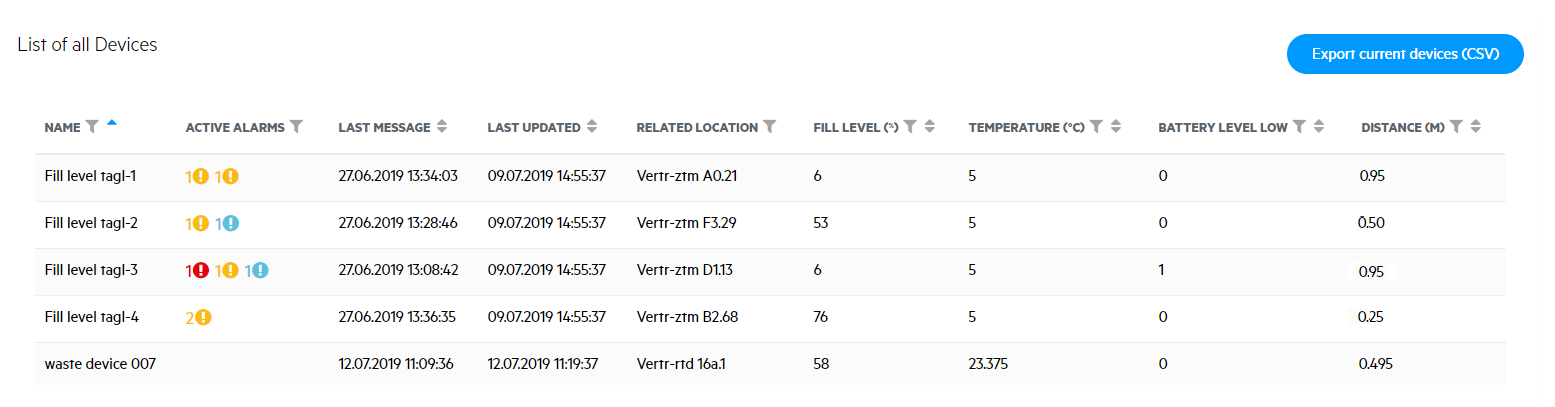Filter by Active Alarms column
This screenshot has height=407, width=1555.
pyautogui.click(x=296, y=127)
